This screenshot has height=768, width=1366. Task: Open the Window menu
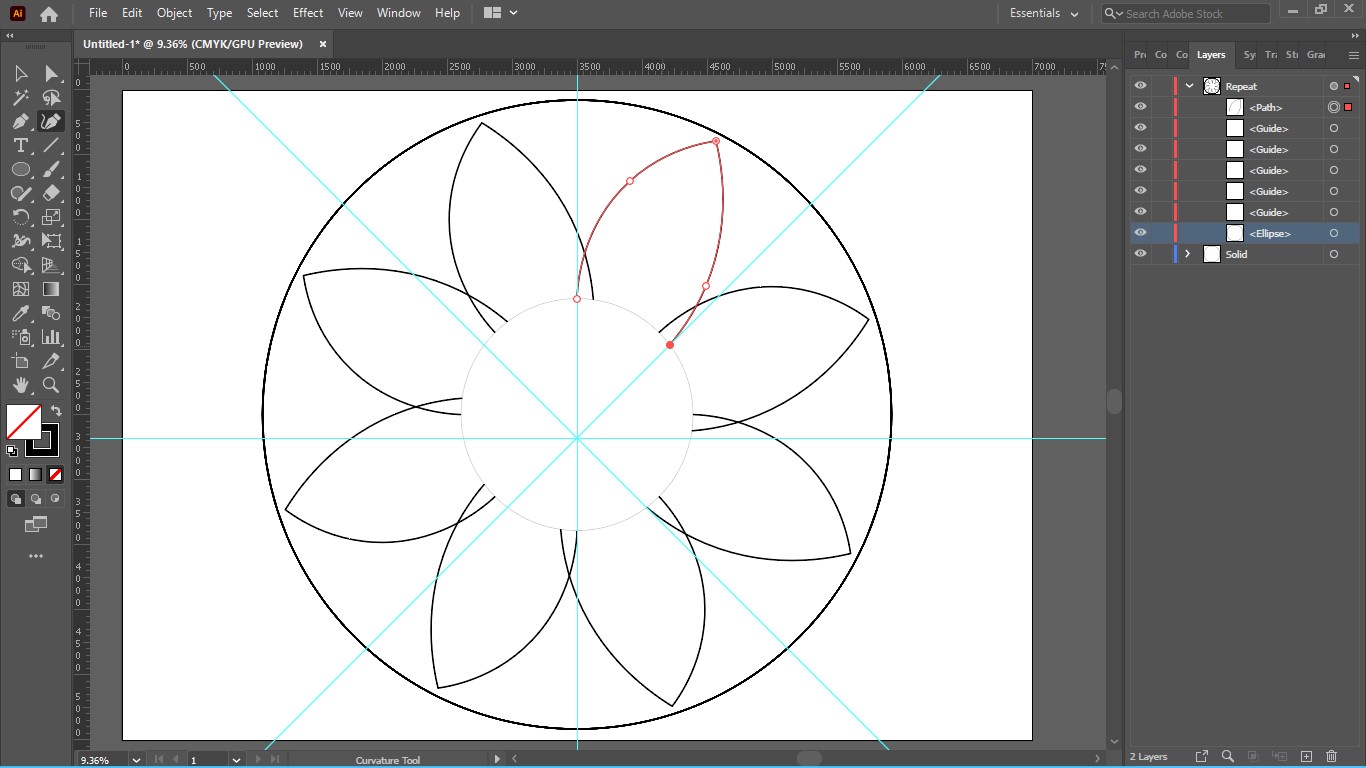pyautogui.click(x=399, y=13)
